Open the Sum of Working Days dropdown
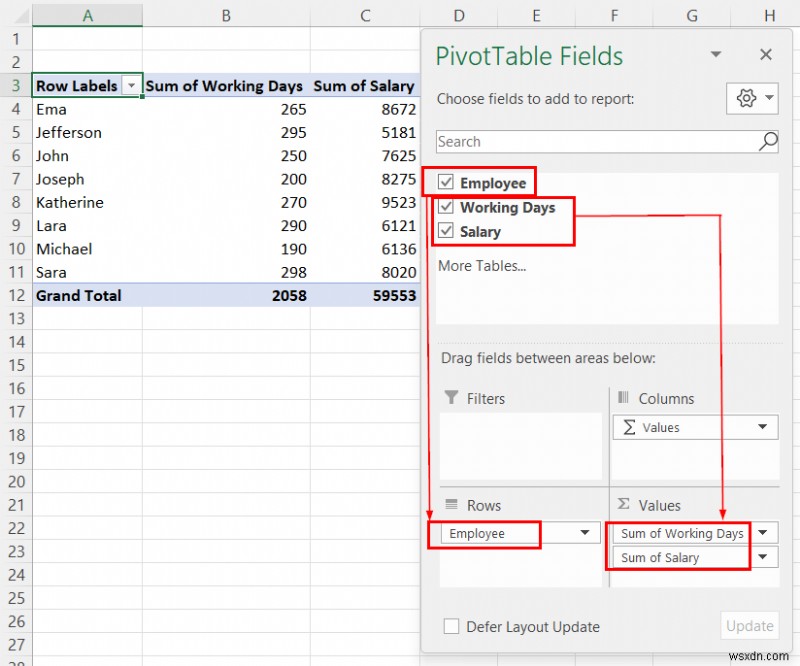800x666 pixels. coord(764,532)
